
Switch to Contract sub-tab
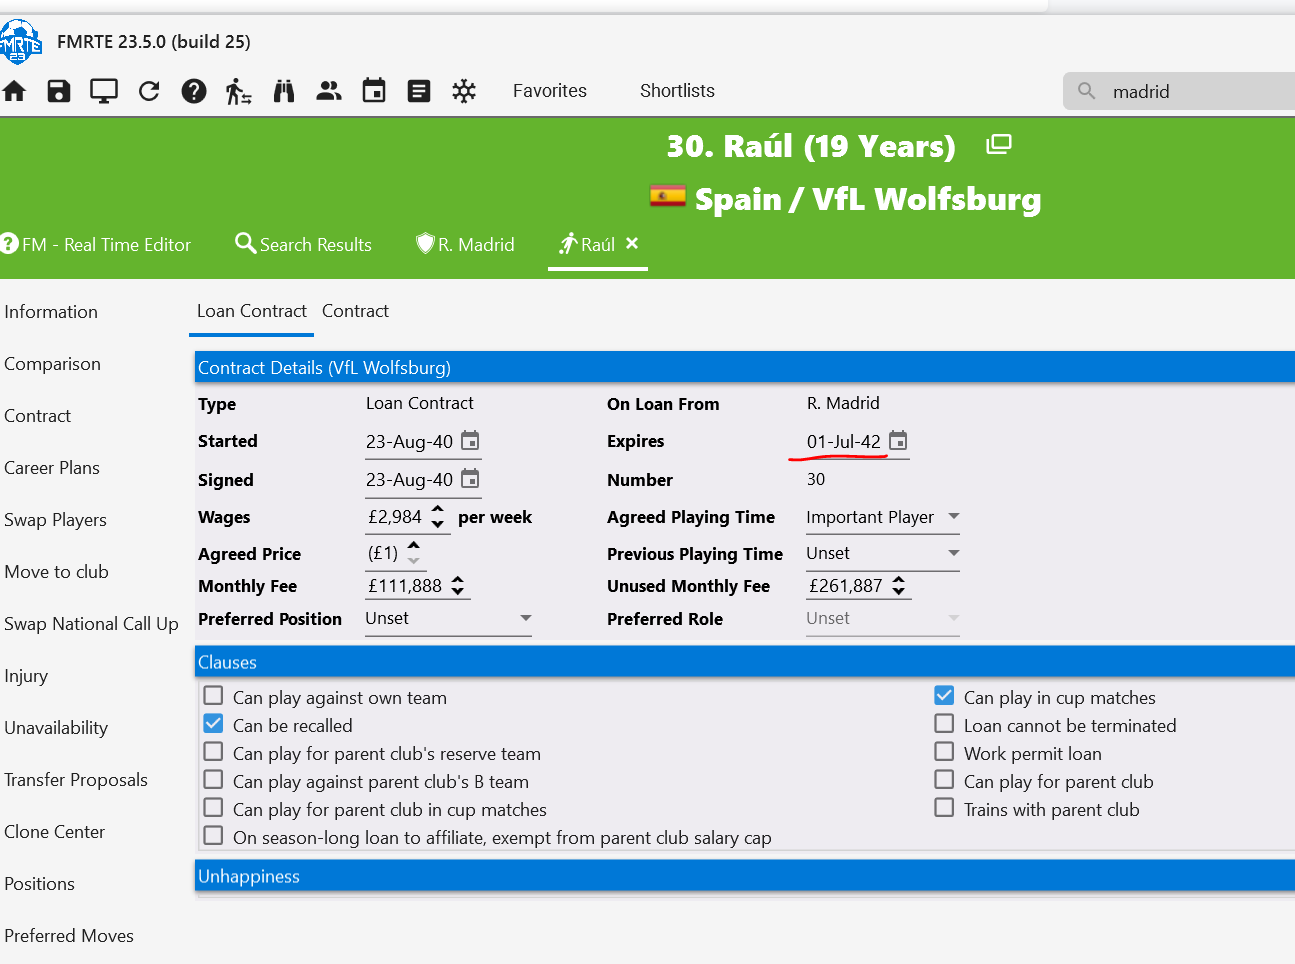355,311
